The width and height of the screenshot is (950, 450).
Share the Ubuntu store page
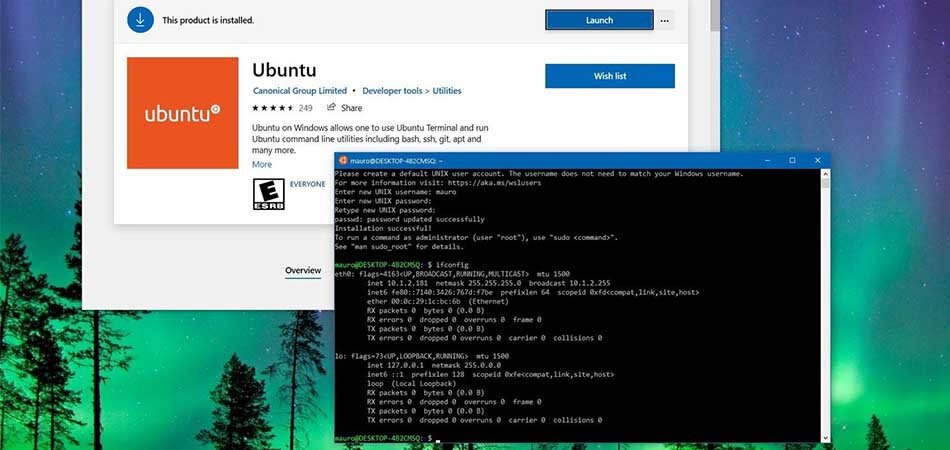pyautogui.click(x=345, y=108)
